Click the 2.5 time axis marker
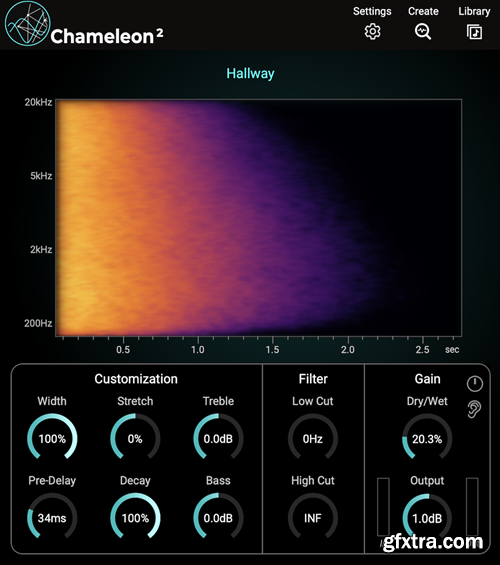 point(423,350)
